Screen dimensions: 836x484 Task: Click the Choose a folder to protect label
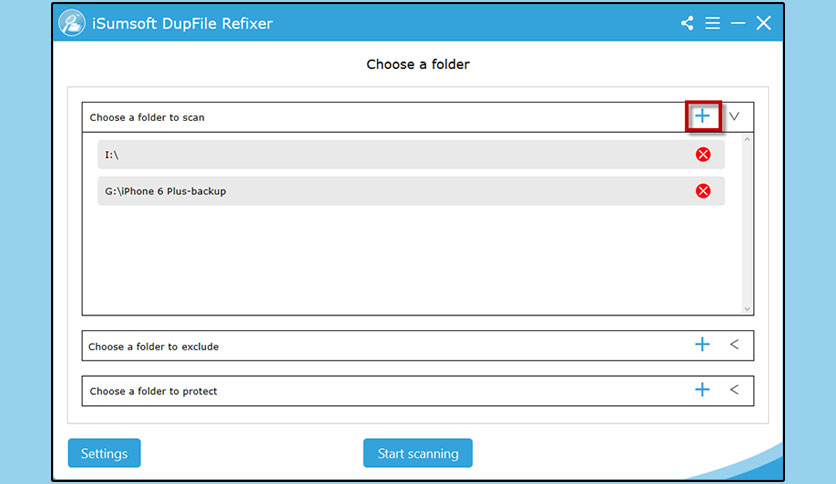(x=153, y=391)
